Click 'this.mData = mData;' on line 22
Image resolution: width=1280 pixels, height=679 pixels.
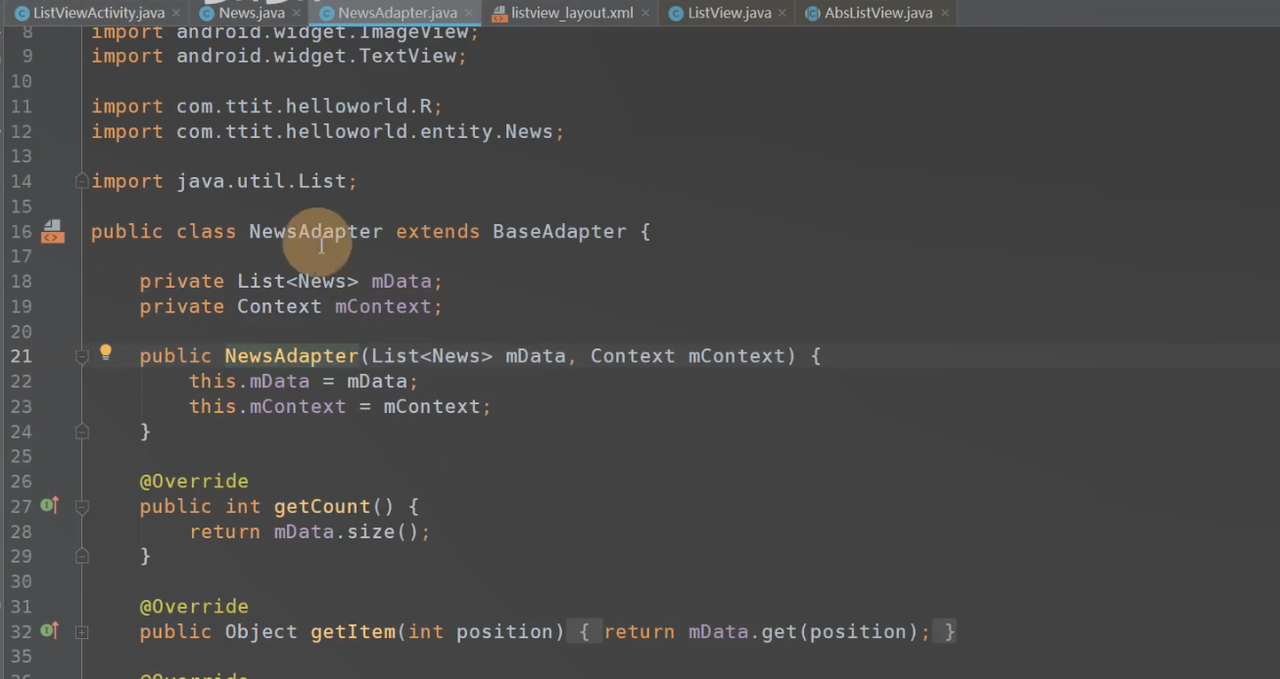point(304,381)
